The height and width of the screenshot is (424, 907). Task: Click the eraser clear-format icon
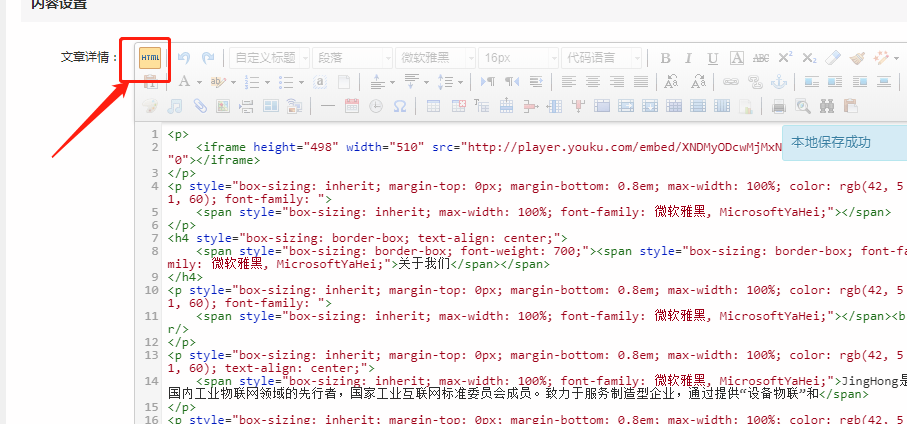tap(834, 58)
